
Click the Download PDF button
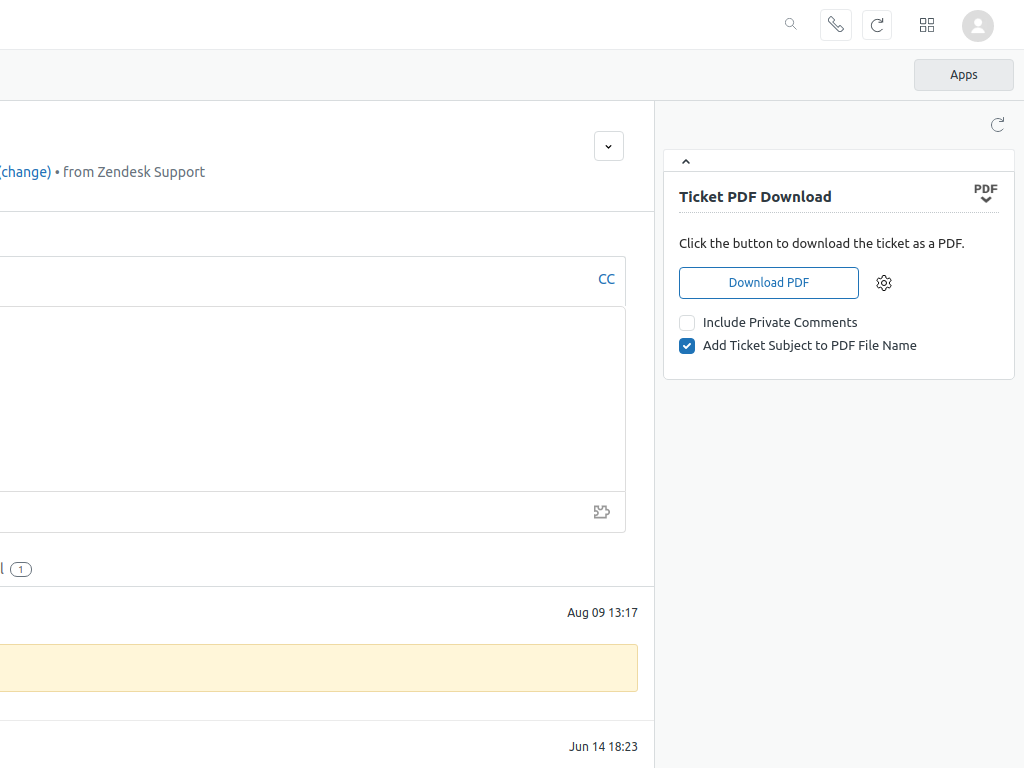click(x=768, y=283)
